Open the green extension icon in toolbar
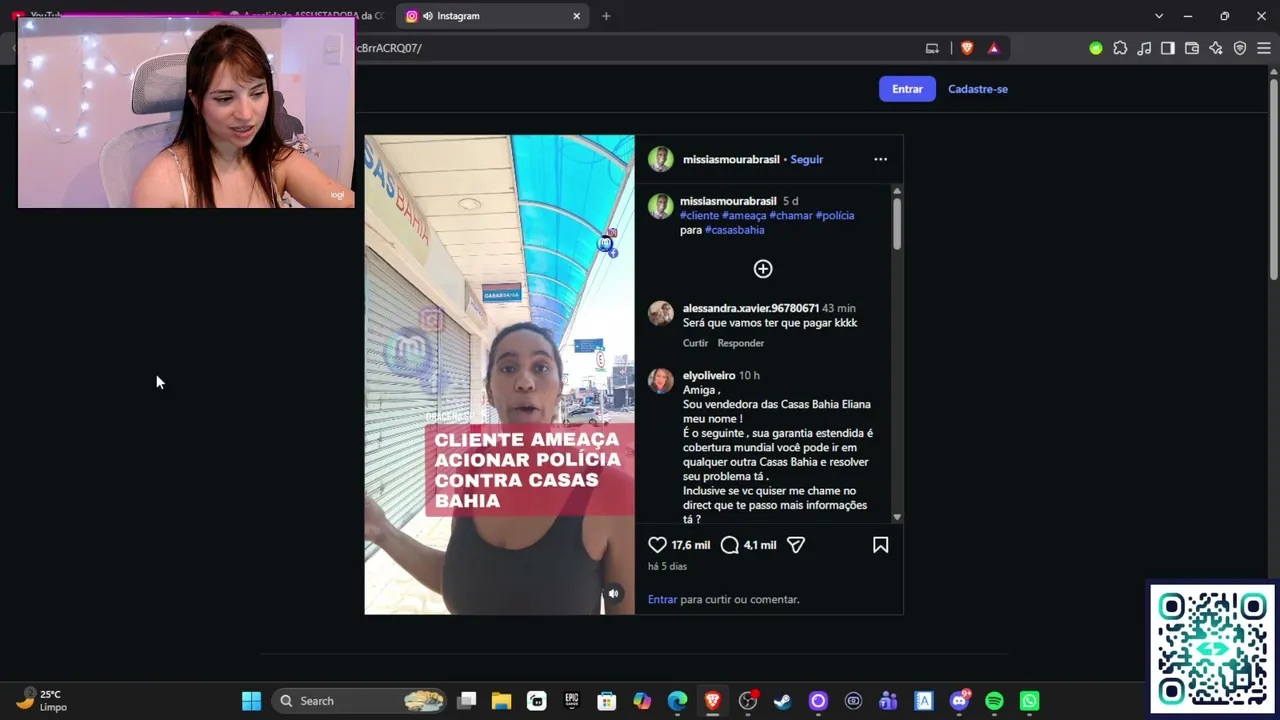Image resolution: width=1280 pixels, height=720 pixels. [1096, 48]
